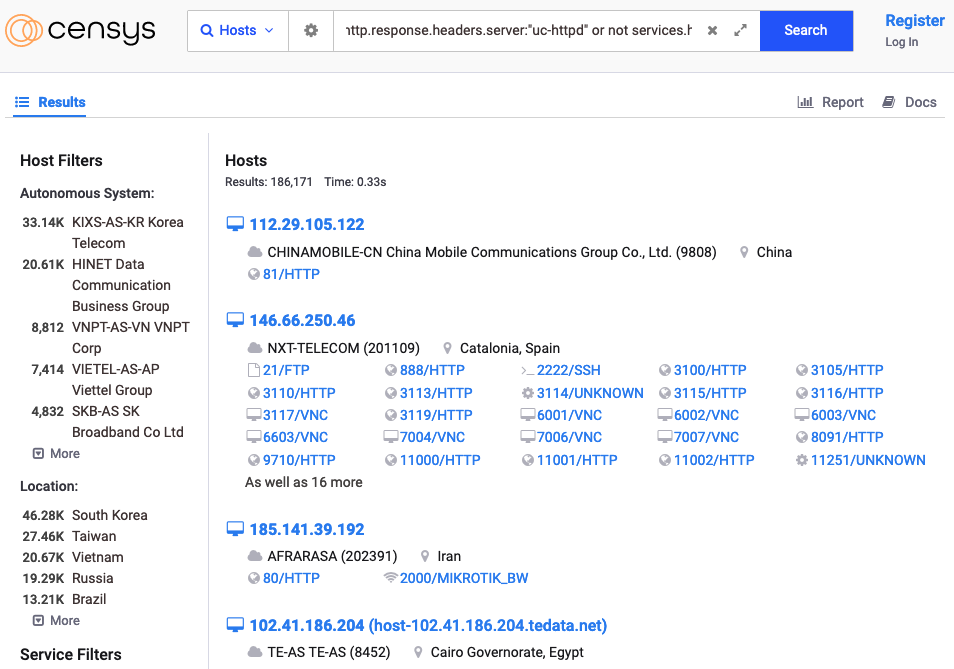Click monitor icon beside host 112.29.105.122
Image resolution: width=954 pixels, height=669 pixels.
click(235, 224)
